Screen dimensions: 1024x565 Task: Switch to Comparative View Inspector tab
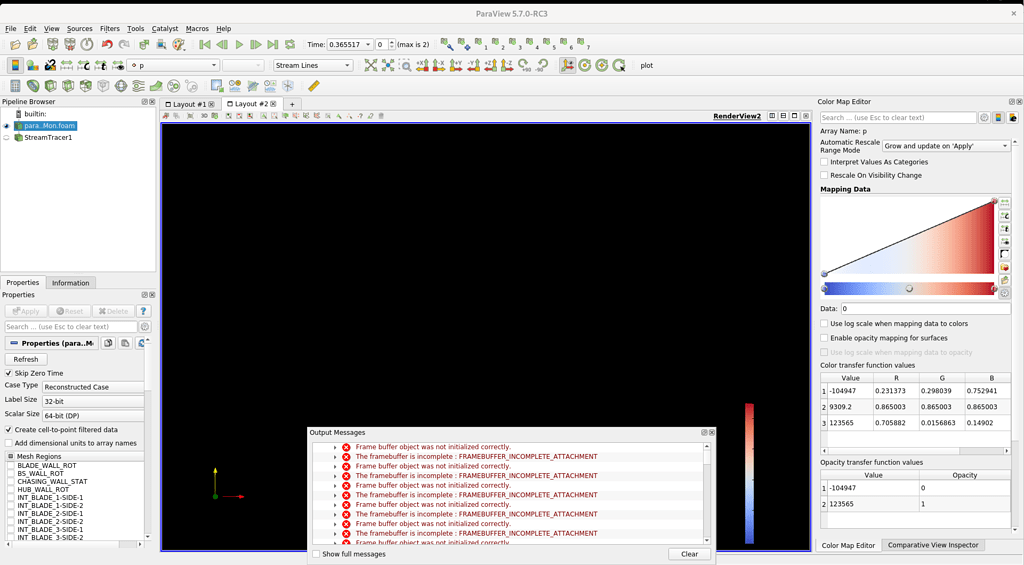(x=933, y=545)
